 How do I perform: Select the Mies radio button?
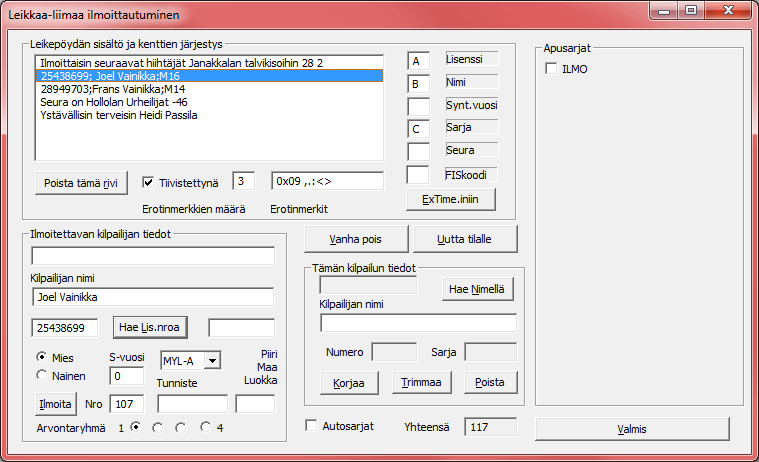(42, 357)
